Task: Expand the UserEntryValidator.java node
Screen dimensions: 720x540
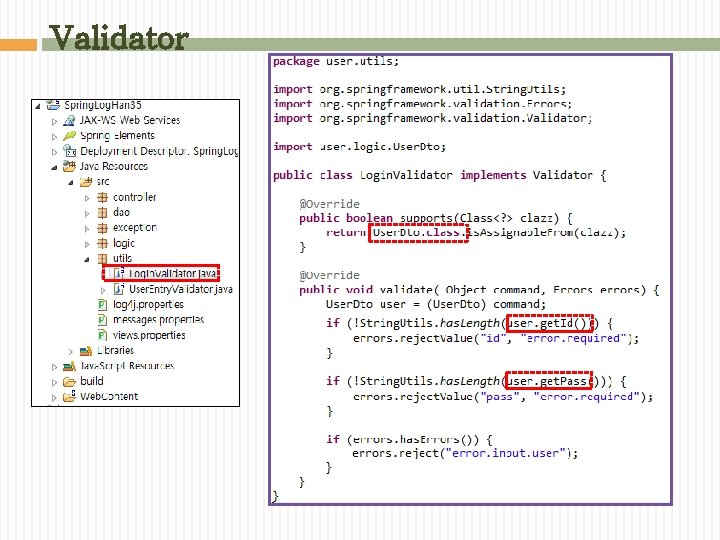Action: click(x=104, y=290)
